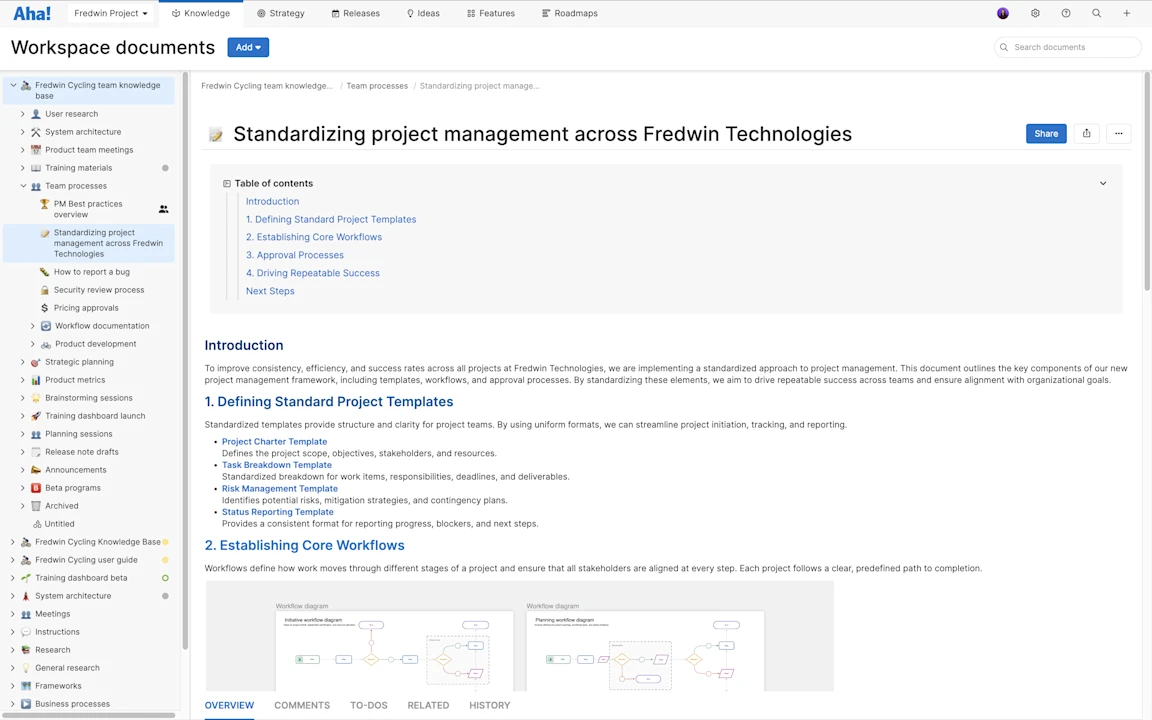
Task: Open the Roadmaps menu
Action: [569, 13]
